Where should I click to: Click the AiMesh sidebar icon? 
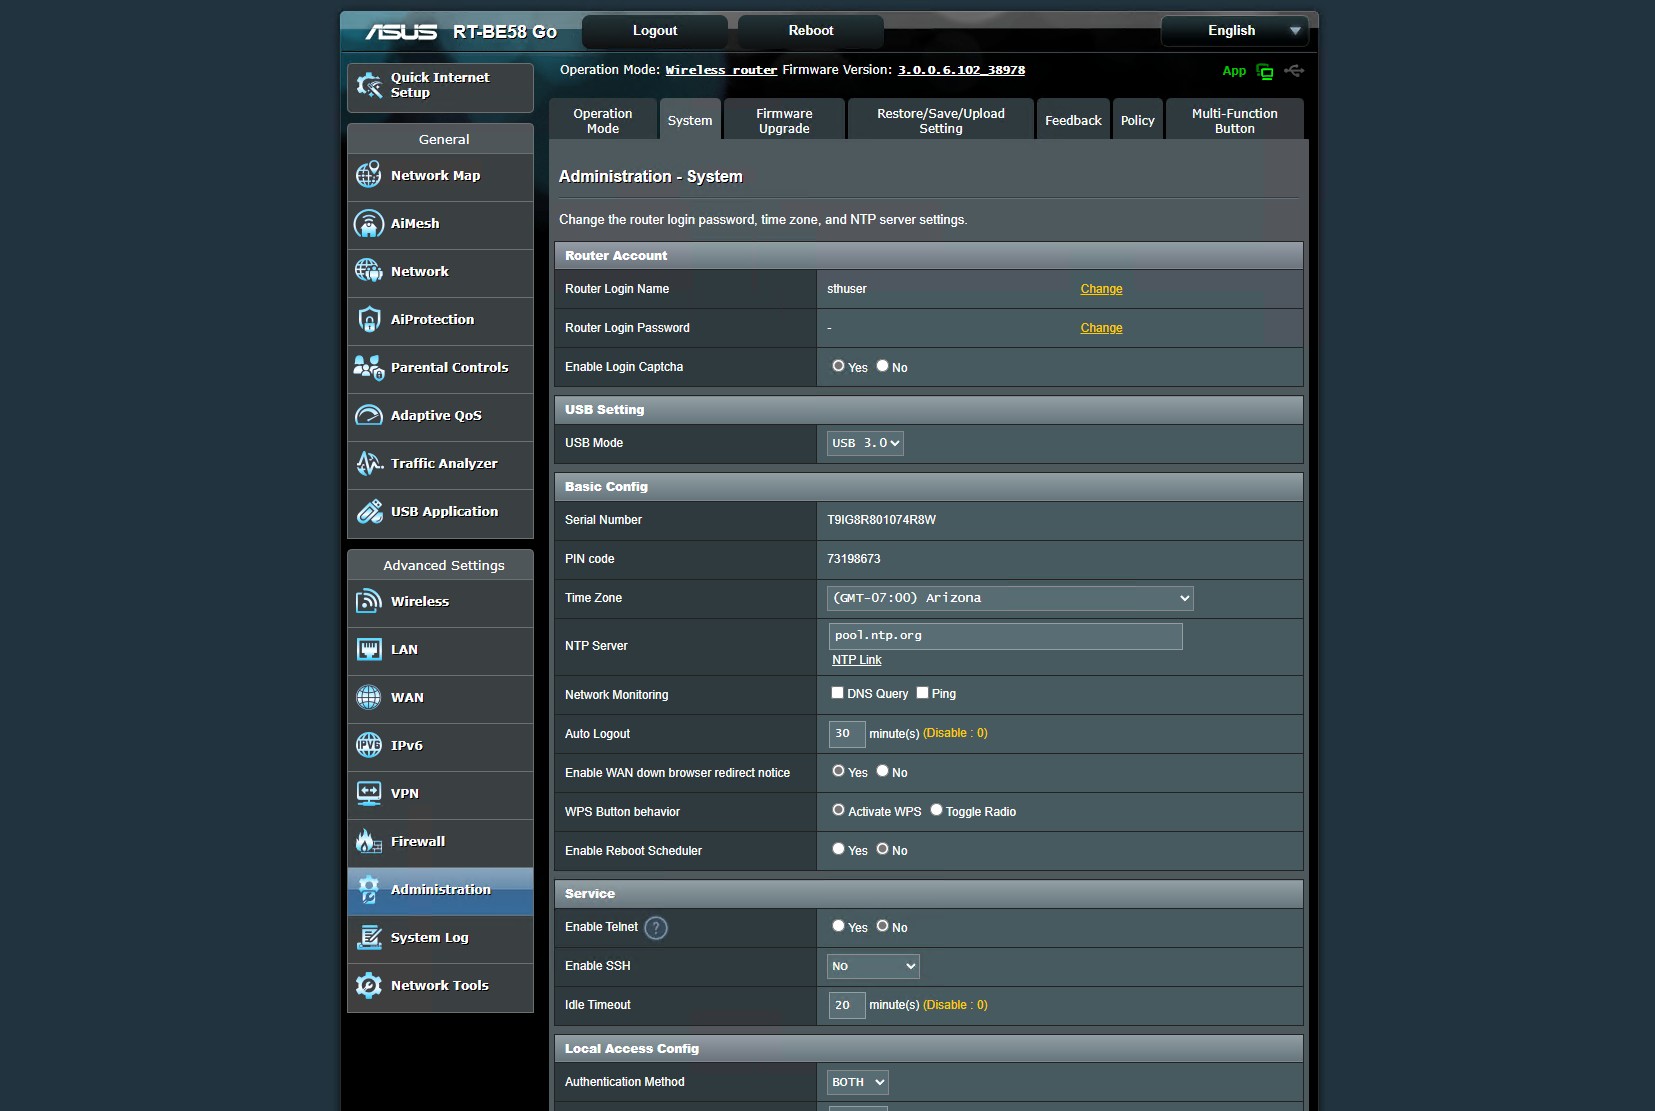[x=369, y=224]
